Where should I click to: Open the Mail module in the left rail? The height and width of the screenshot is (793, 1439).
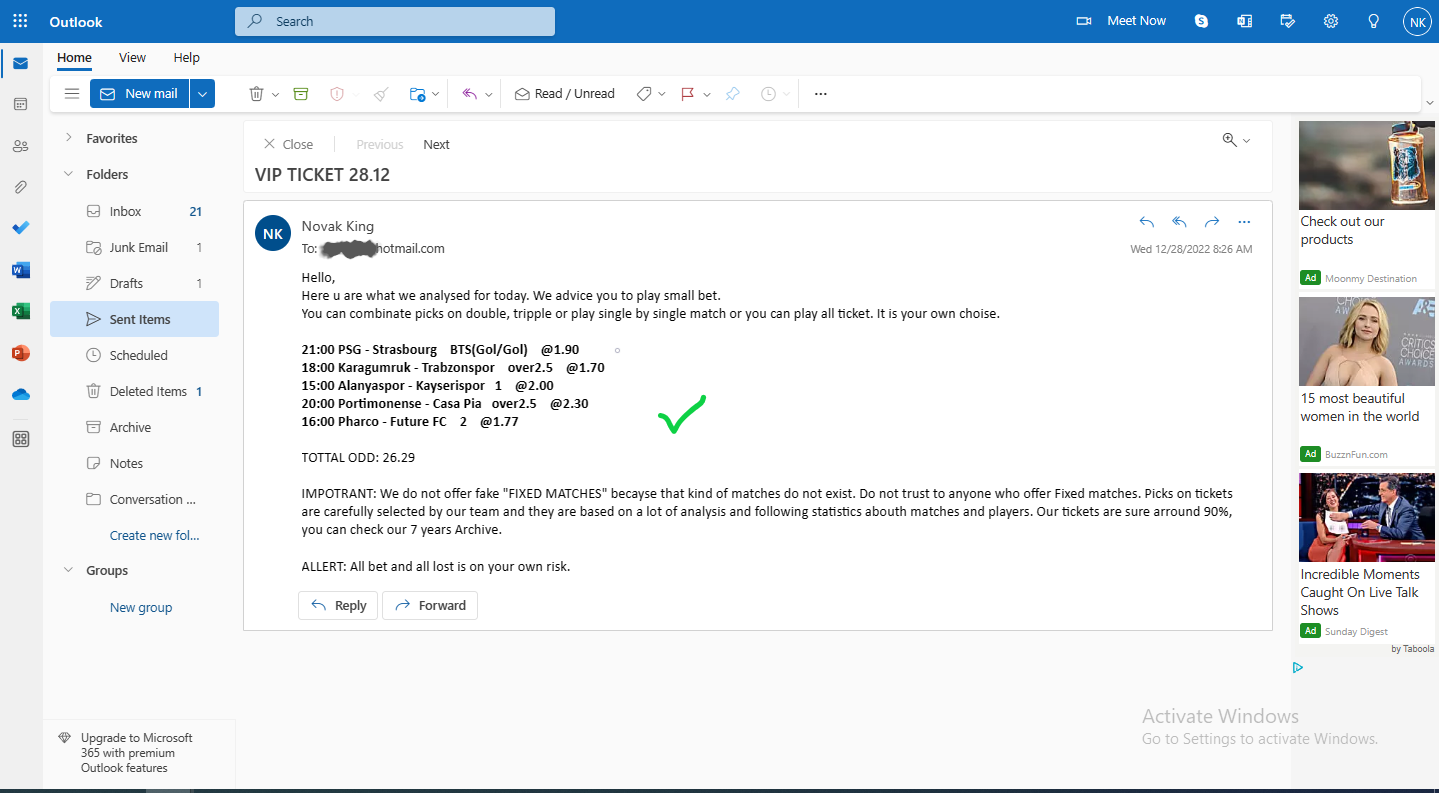point(20,63)
